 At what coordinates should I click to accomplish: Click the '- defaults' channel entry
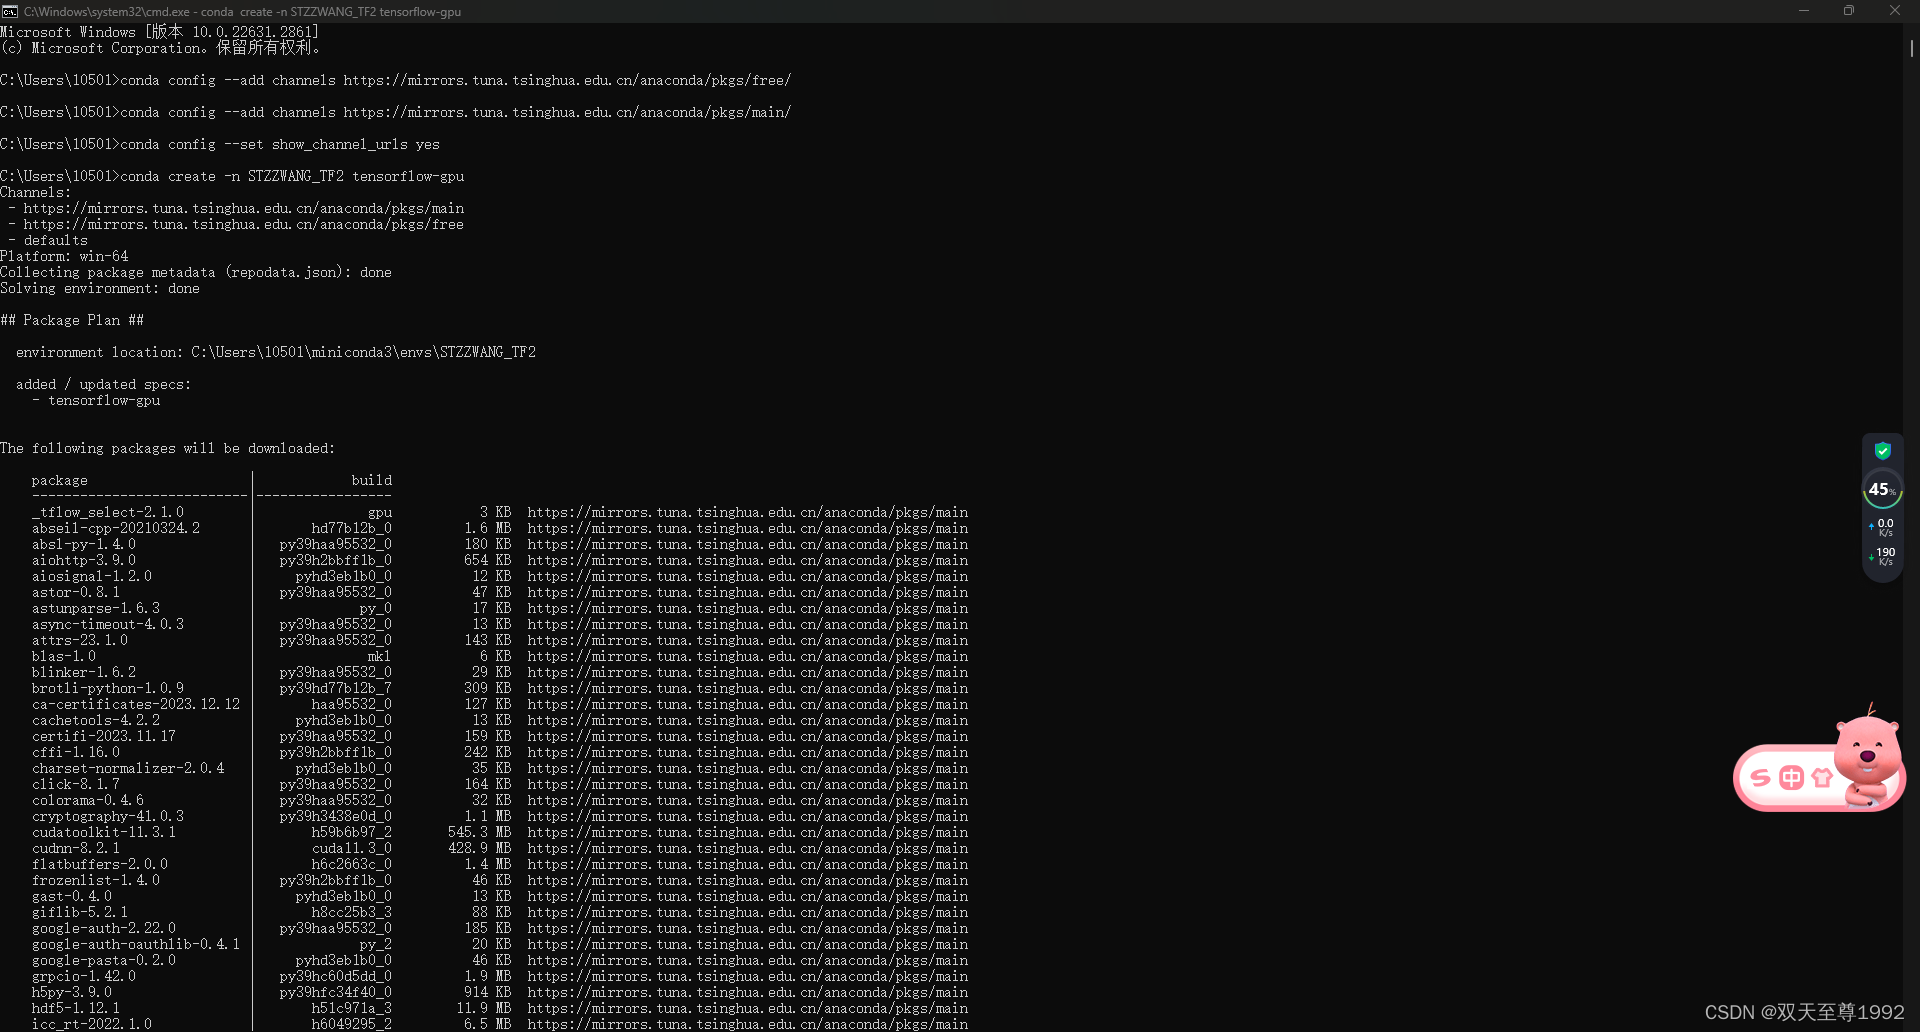[48, 240]
